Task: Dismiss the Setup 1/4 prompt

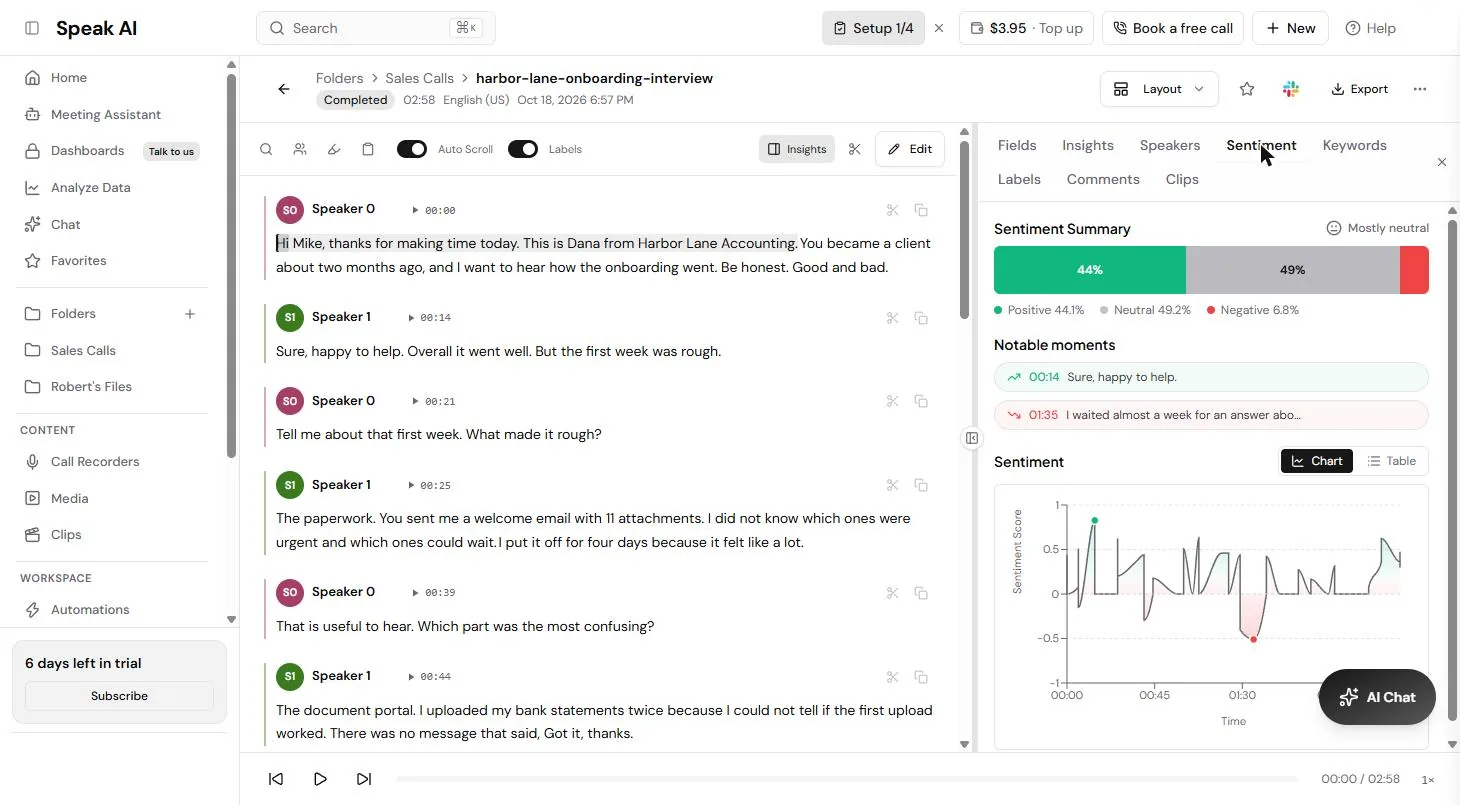Action: click(939, 28)
